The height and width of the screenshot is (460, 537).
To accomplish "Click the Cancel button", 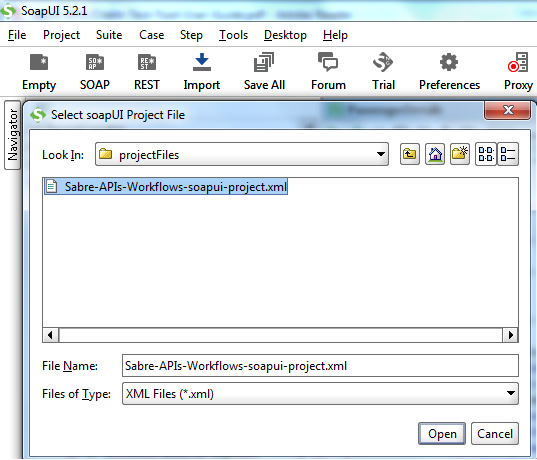I will (x=495, y=433).
